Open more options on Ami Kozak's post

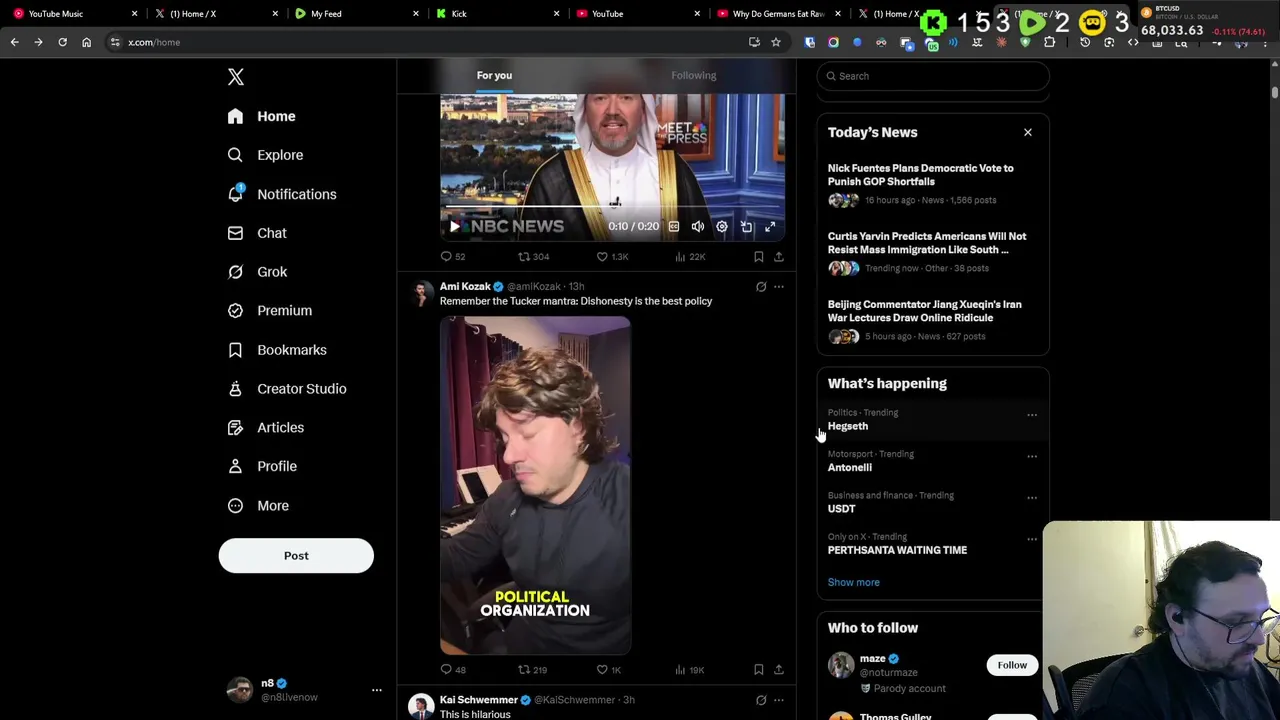point(779,287)
